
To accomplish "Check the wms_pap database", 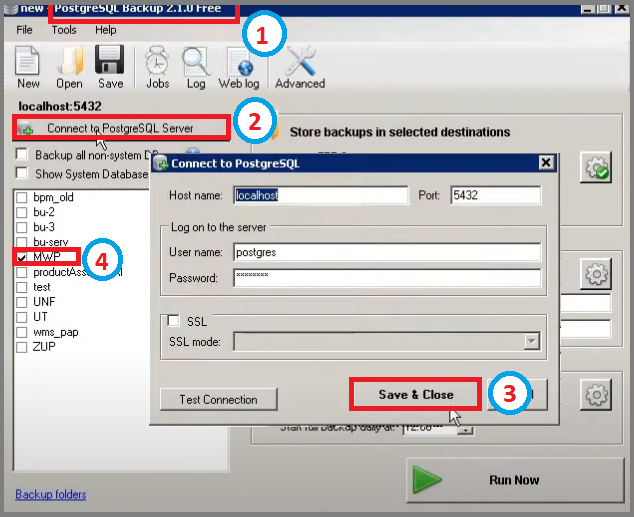I will tap(21, 332).
